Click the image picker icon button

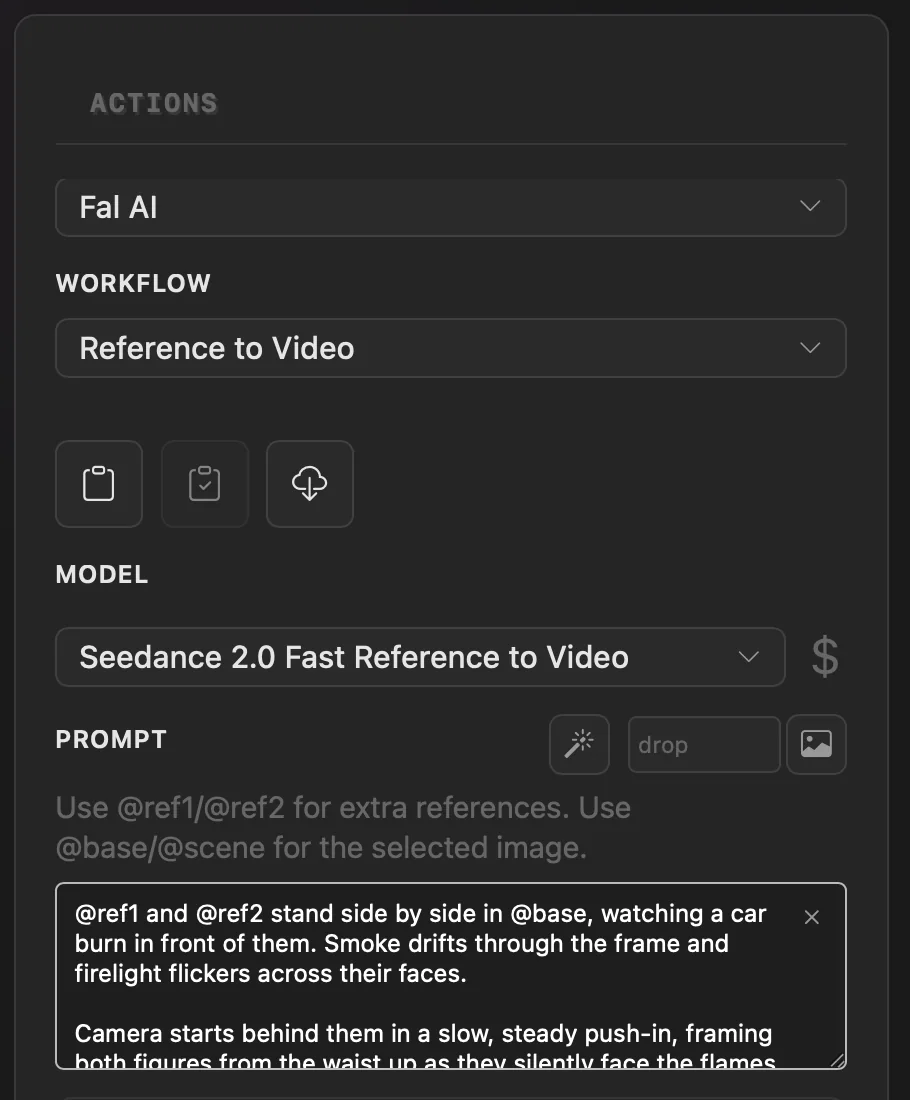816,744
